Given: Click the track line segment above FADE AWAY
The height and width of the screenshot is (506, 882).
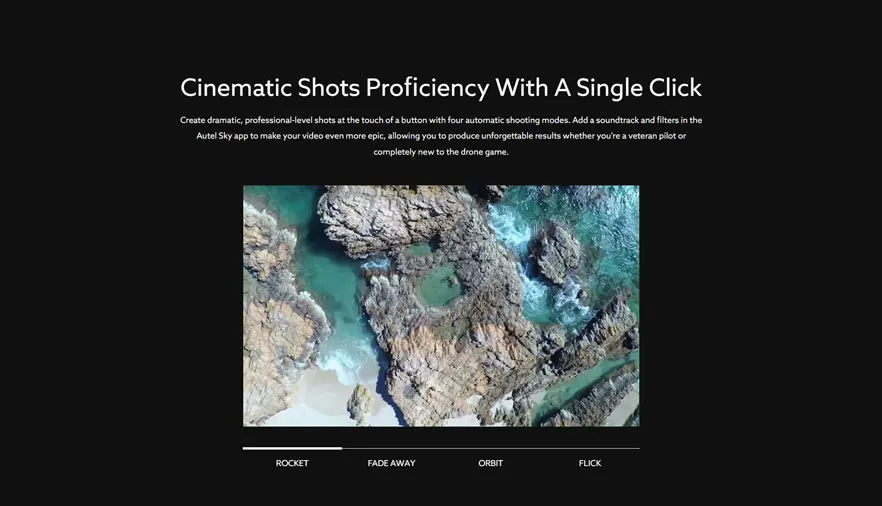Looking at the screenshot, I should click(392, 448).
